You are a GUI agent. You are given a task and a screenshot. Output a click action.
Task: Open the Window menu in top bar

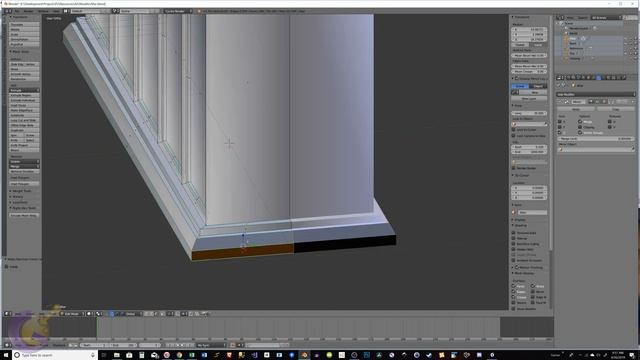[43, 11]
